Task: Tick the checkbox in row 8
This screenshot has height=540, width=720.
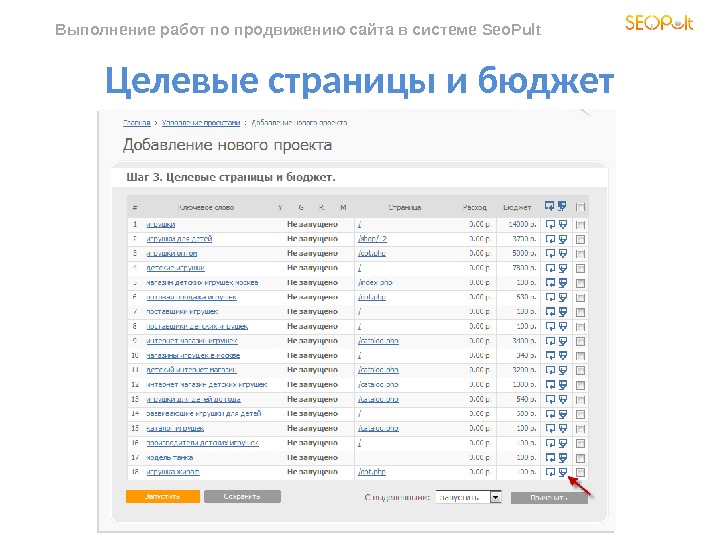Action: [x=580, y=327]
